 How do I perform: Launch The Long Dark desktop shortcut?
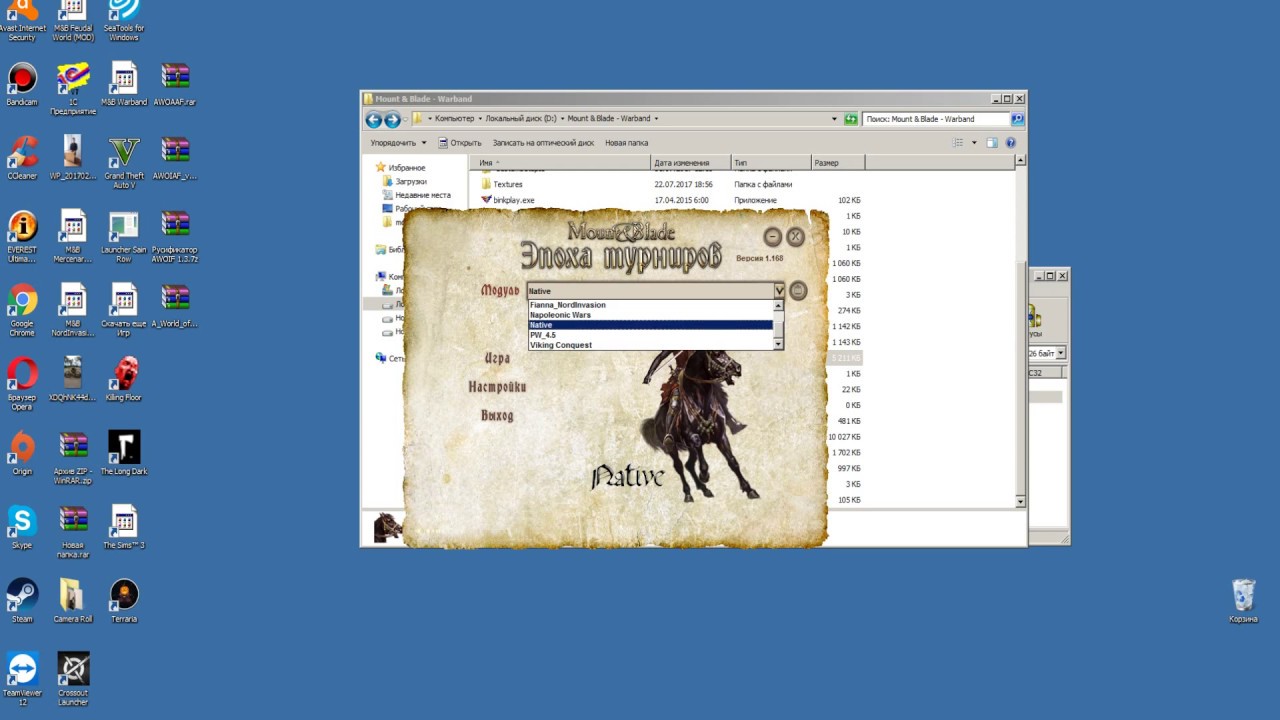pyautogui.click(x=124, y=453)
